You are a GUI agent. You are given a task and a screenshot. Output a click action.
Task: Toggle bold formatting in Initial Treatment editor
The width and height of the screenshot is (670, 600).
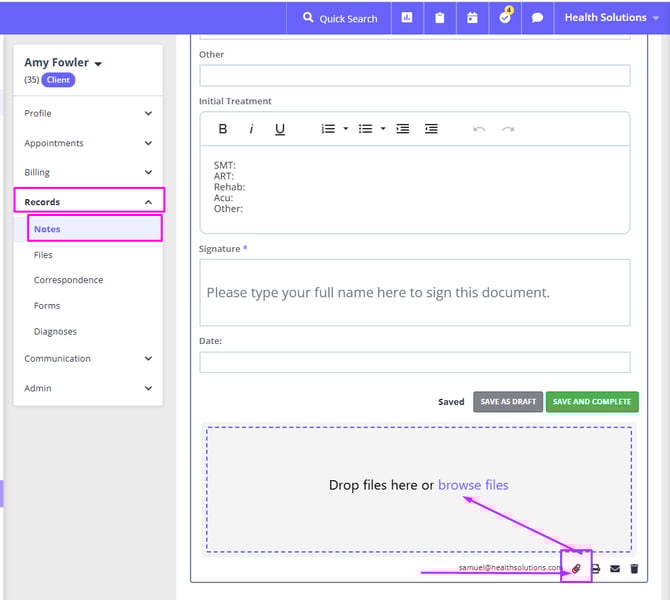coord(223,129)
